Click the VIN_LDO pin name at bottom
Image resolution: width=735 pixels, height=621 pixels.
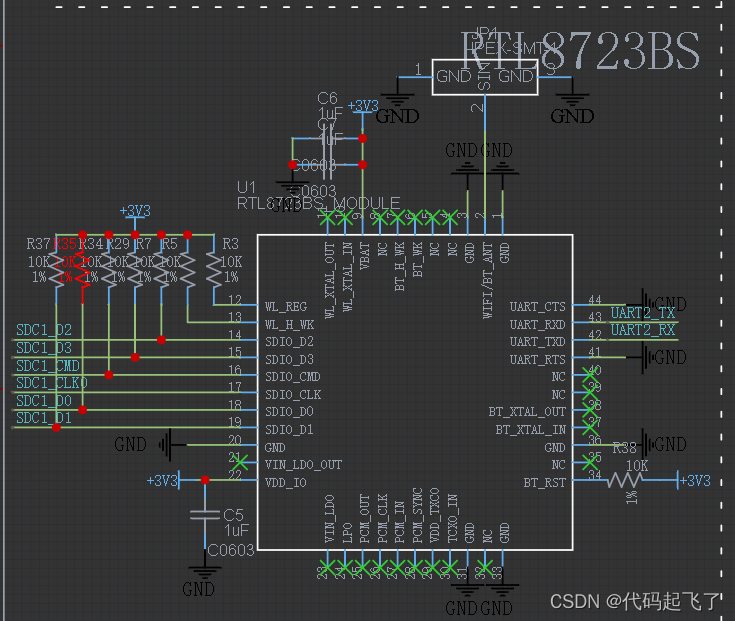point(330,519)
